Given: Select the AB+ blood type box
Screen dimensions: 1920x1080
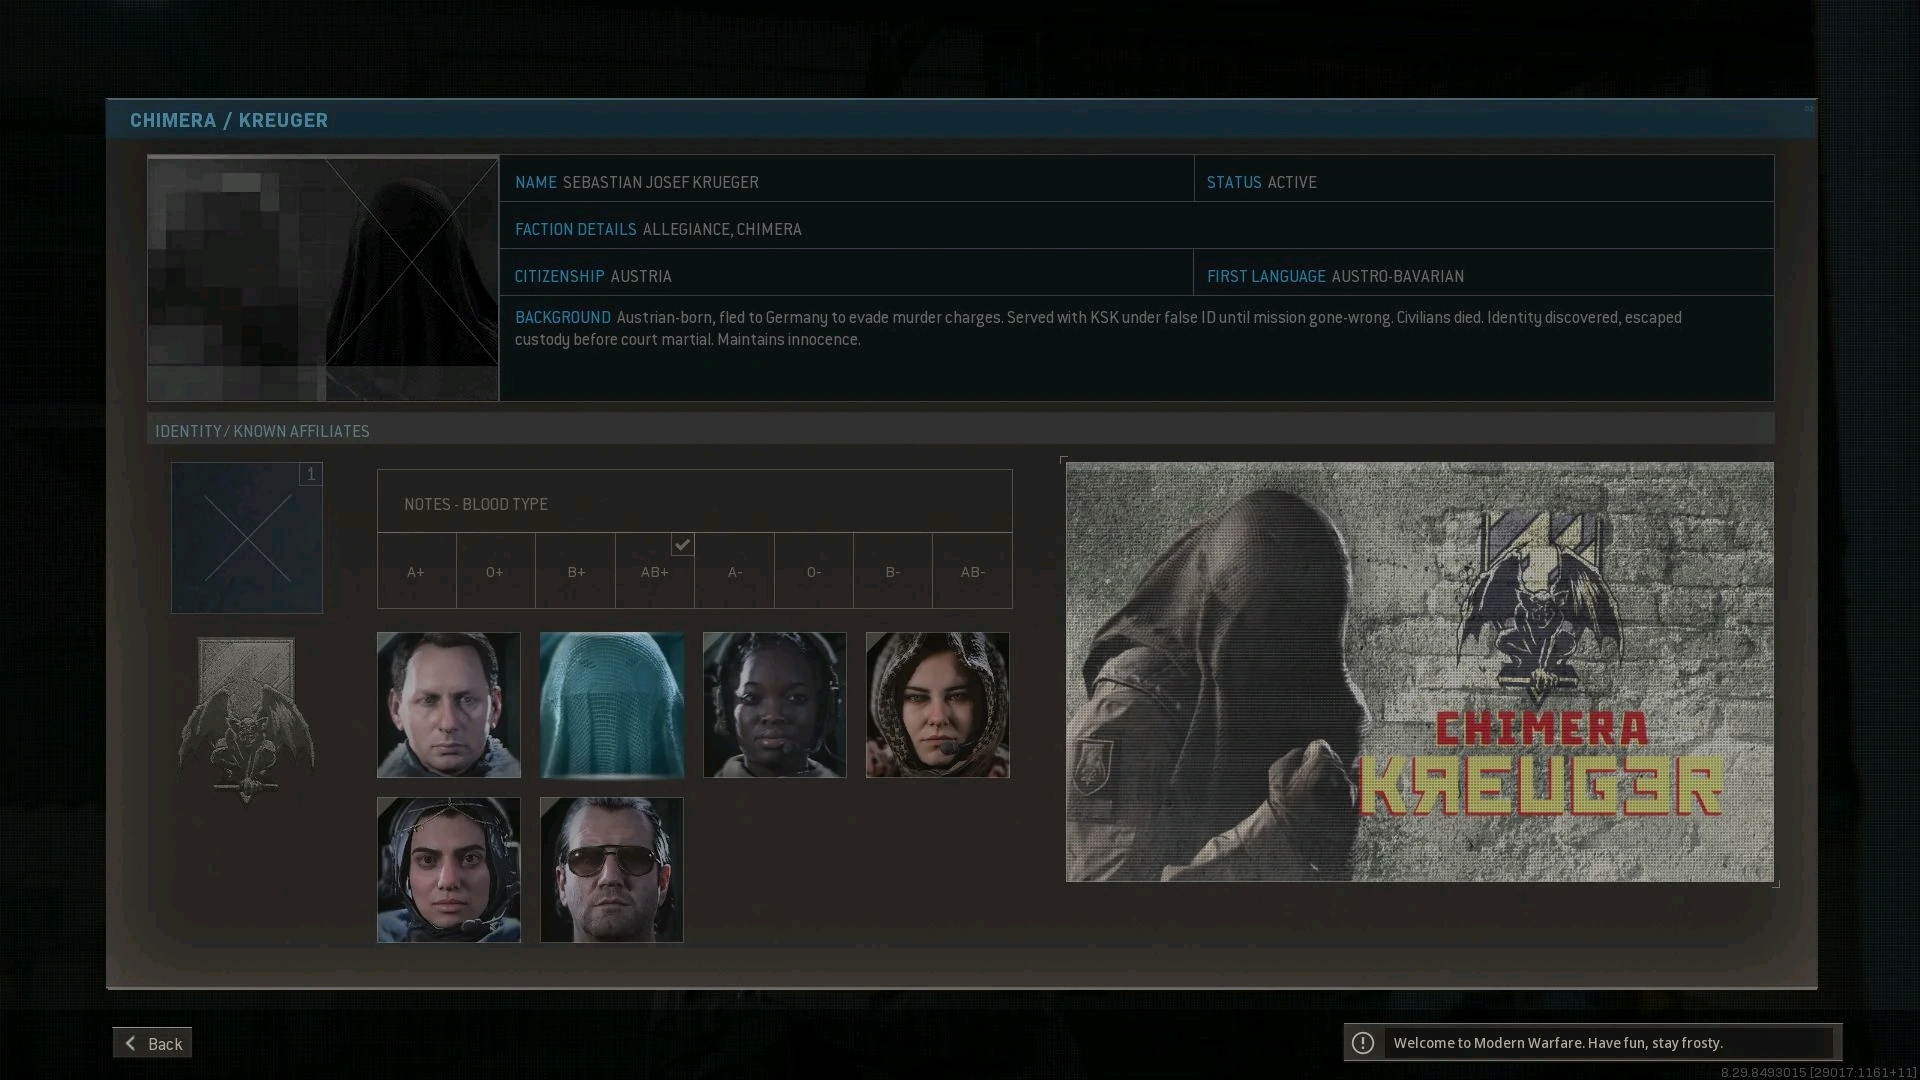Looking at the screenshot, I should 655,572.
